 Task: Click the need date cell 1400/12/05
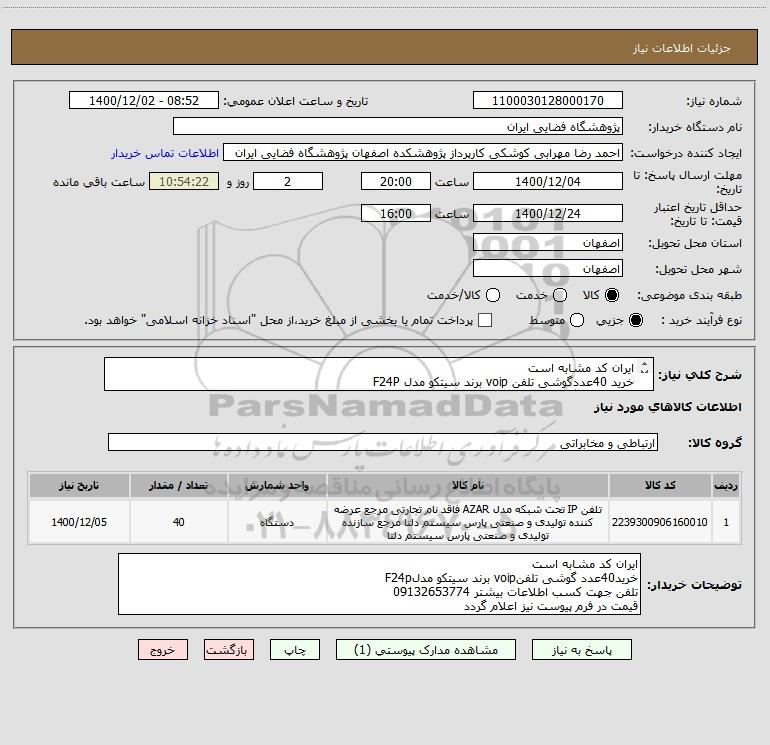79,522
